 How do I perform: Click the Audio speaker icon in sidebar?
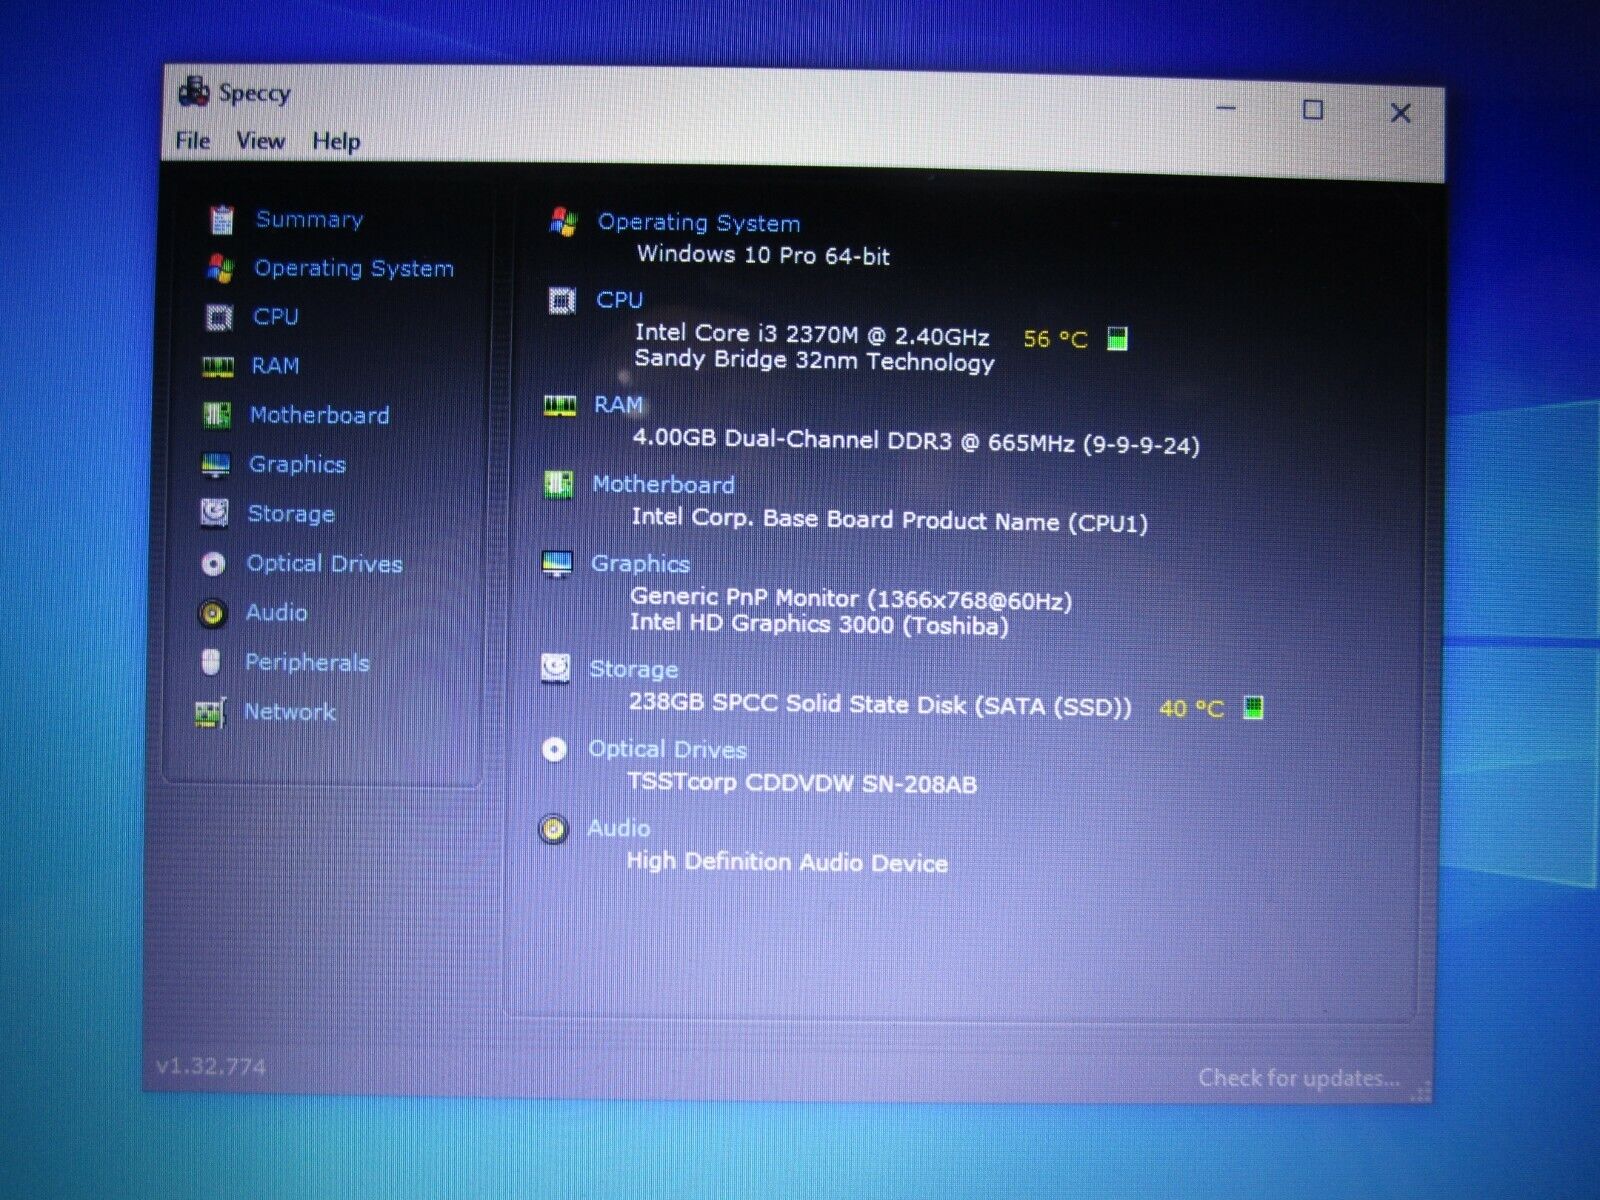212,613
